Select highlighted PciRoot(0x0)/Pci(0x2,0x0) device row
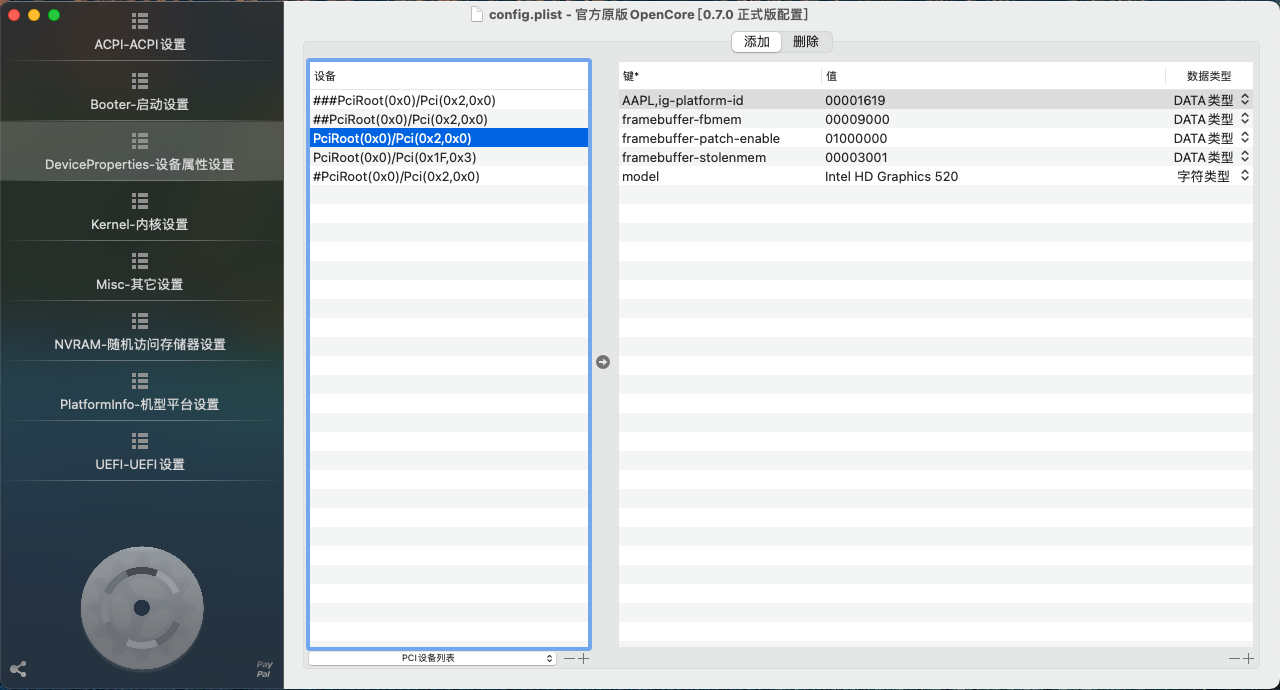This screenshot has width=1280, height=690. tap(449, 138)
